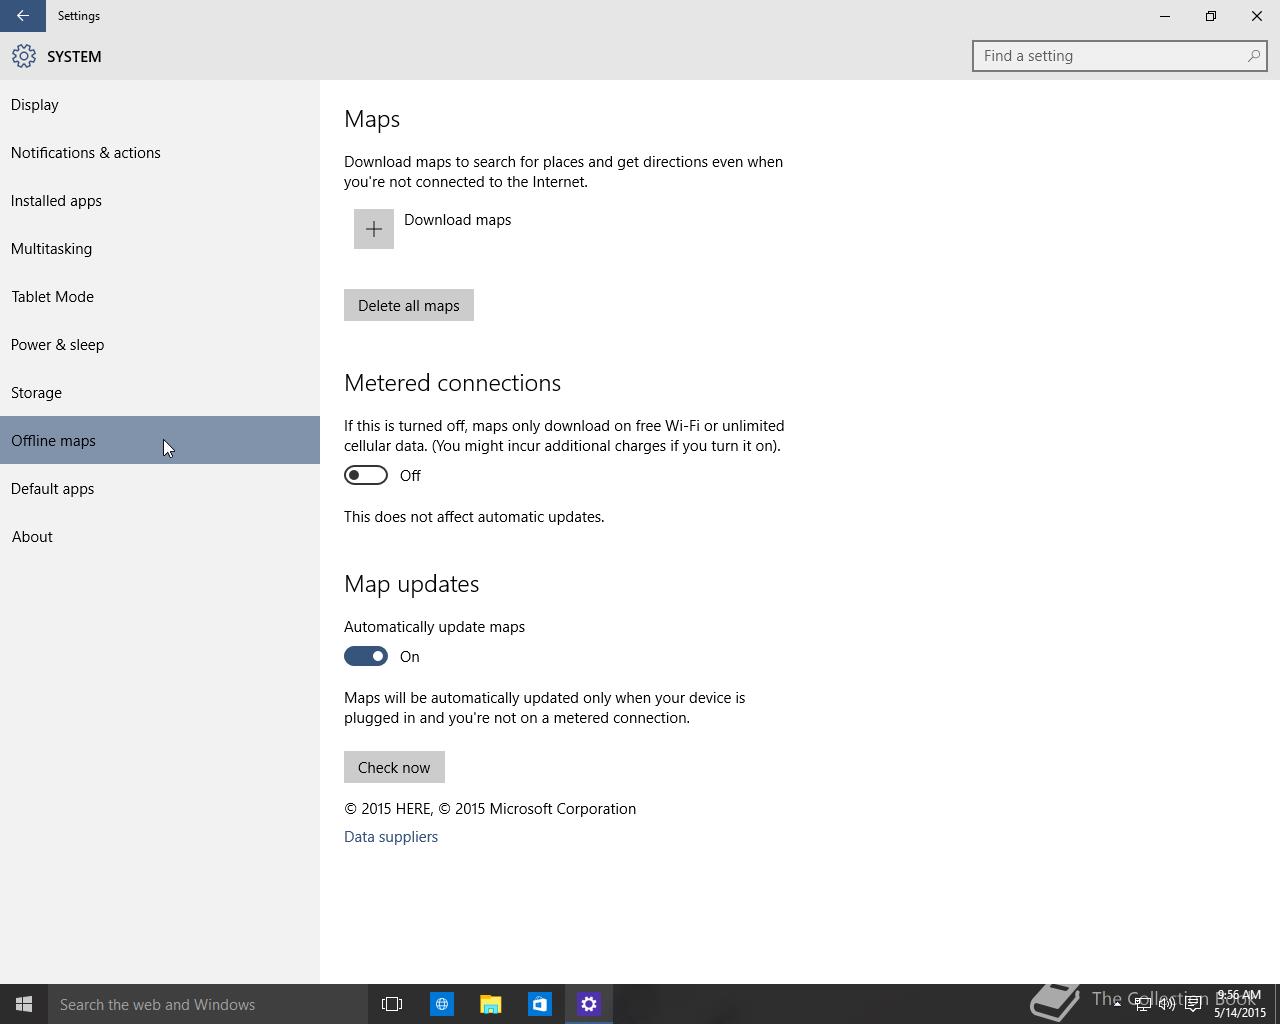Open the Data suppliers link

coord(391,836)
